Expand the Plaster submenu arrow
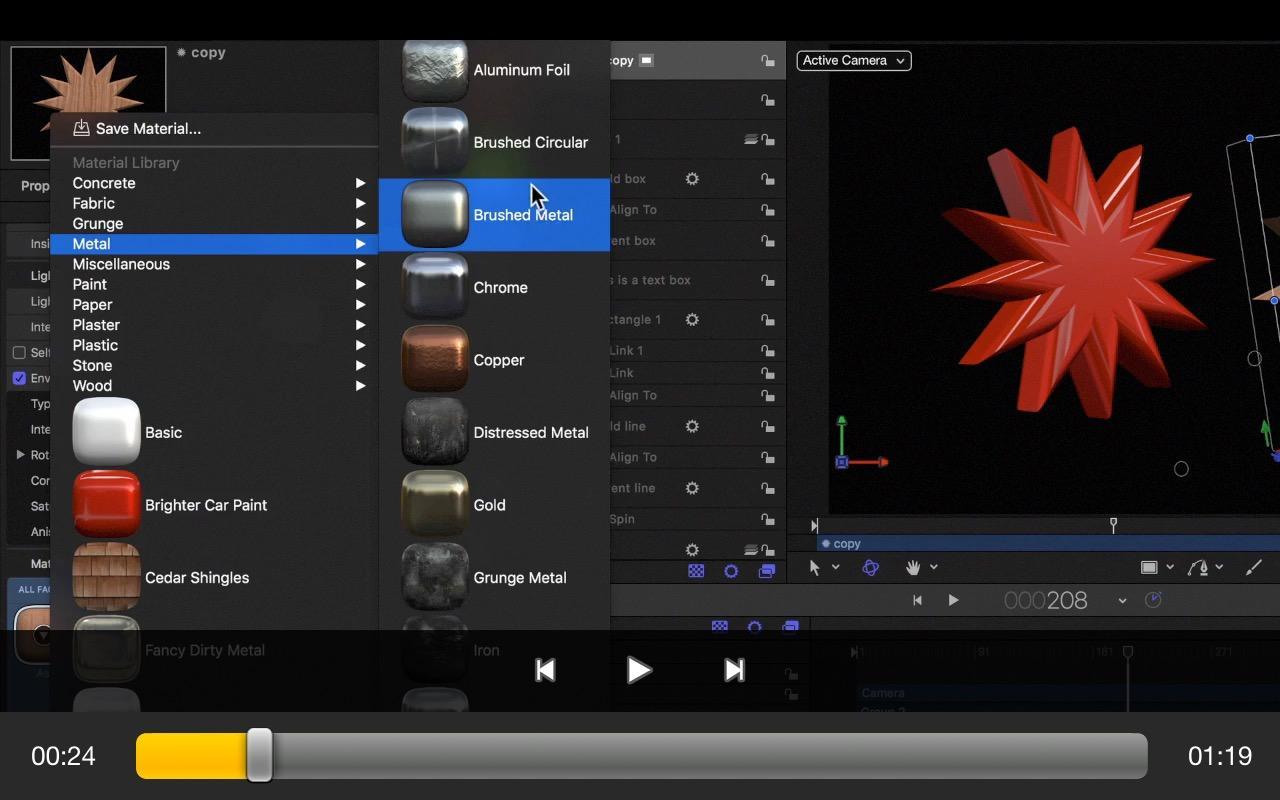 tap(360, 325)
